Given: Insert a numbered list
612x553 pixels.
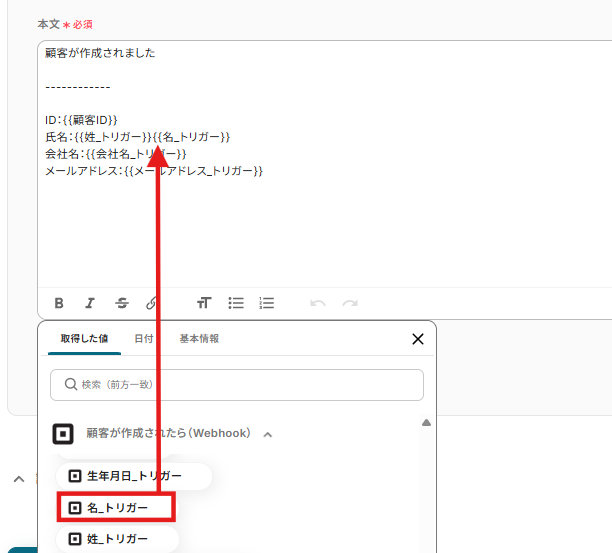Looking at the screenshot, I should [267, 303].
